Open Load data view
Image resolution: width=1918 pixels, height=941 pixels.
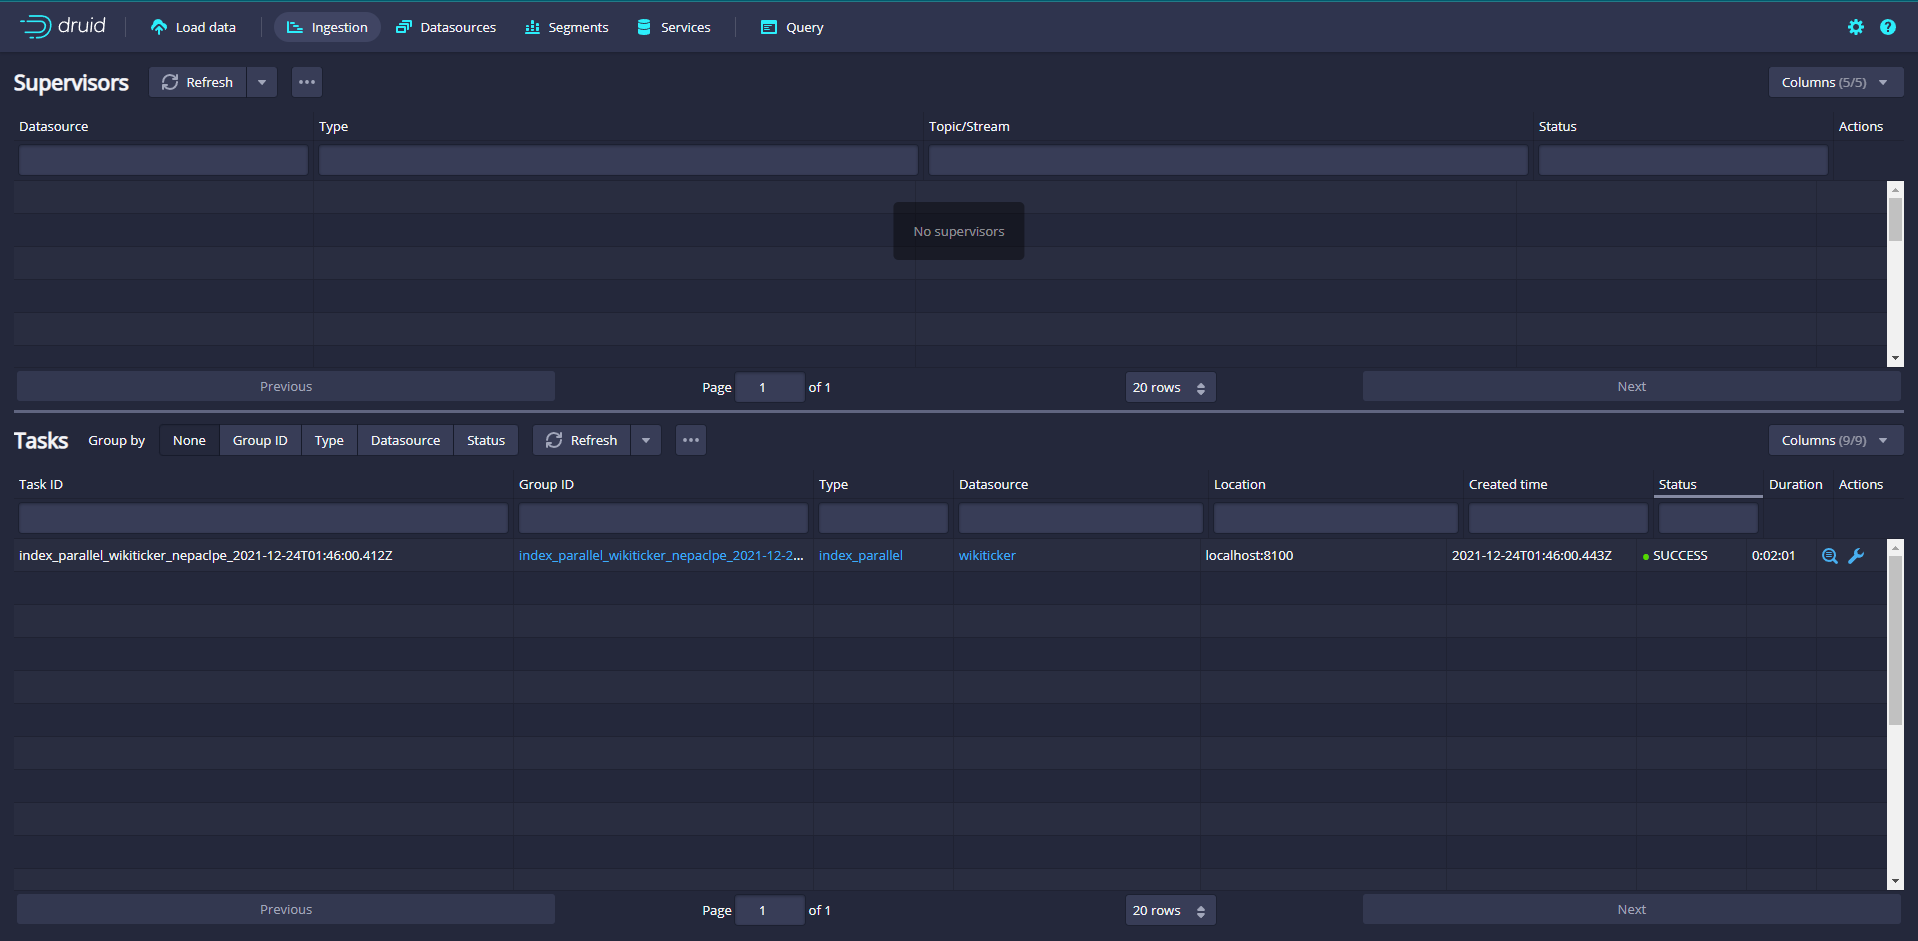(193, 27)
